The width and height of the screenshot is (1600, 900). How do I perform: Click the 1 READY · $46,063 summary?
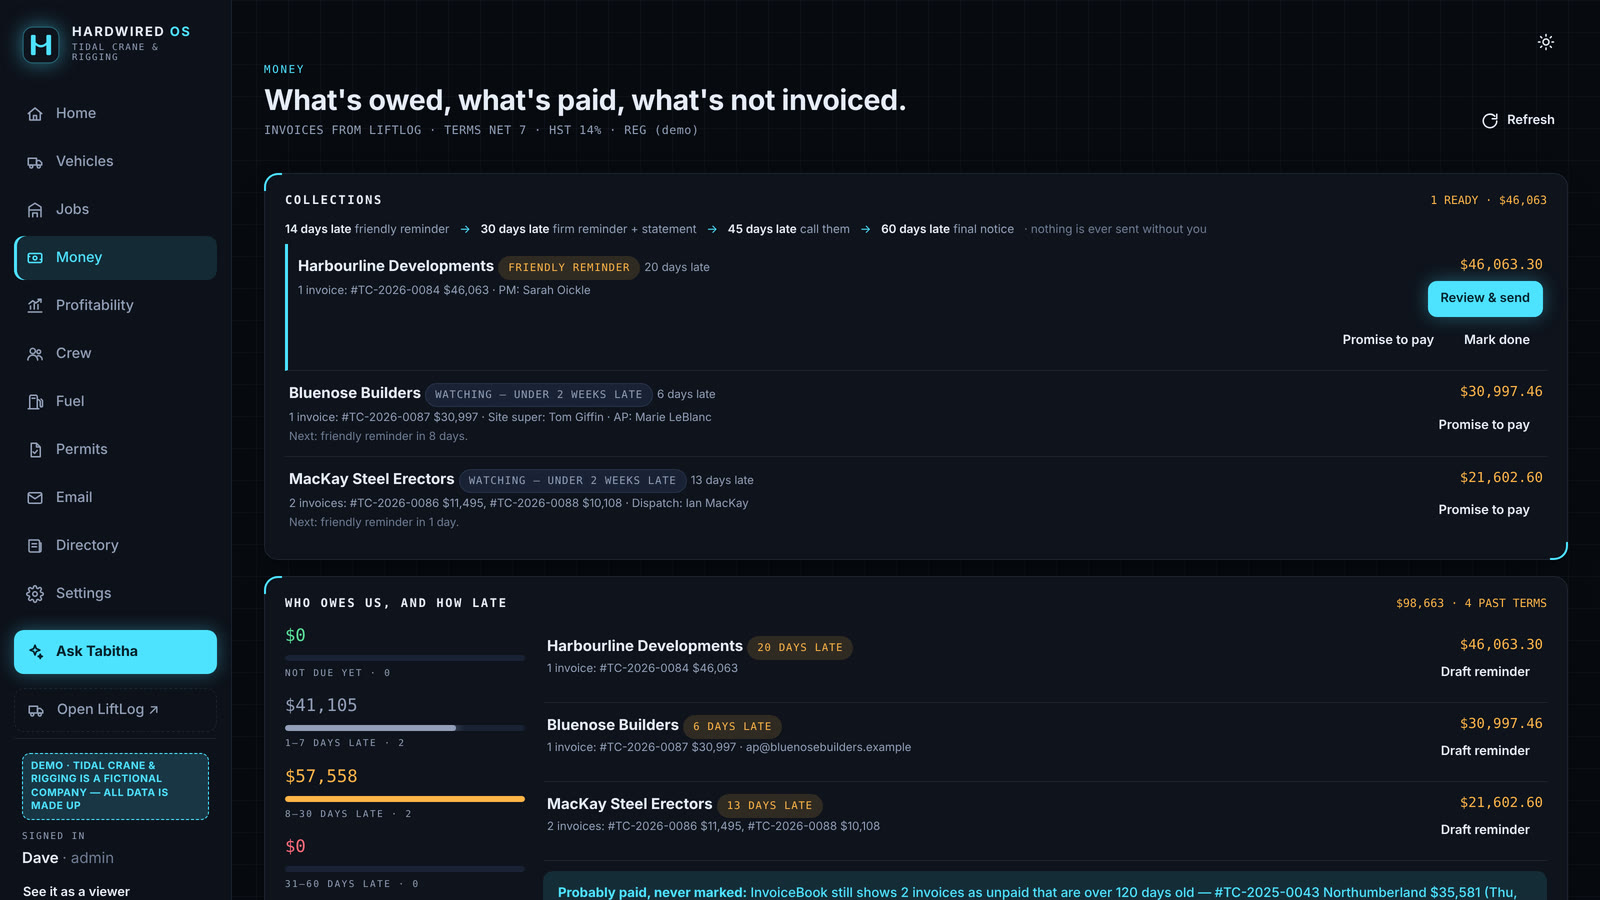click(1488, 201)
